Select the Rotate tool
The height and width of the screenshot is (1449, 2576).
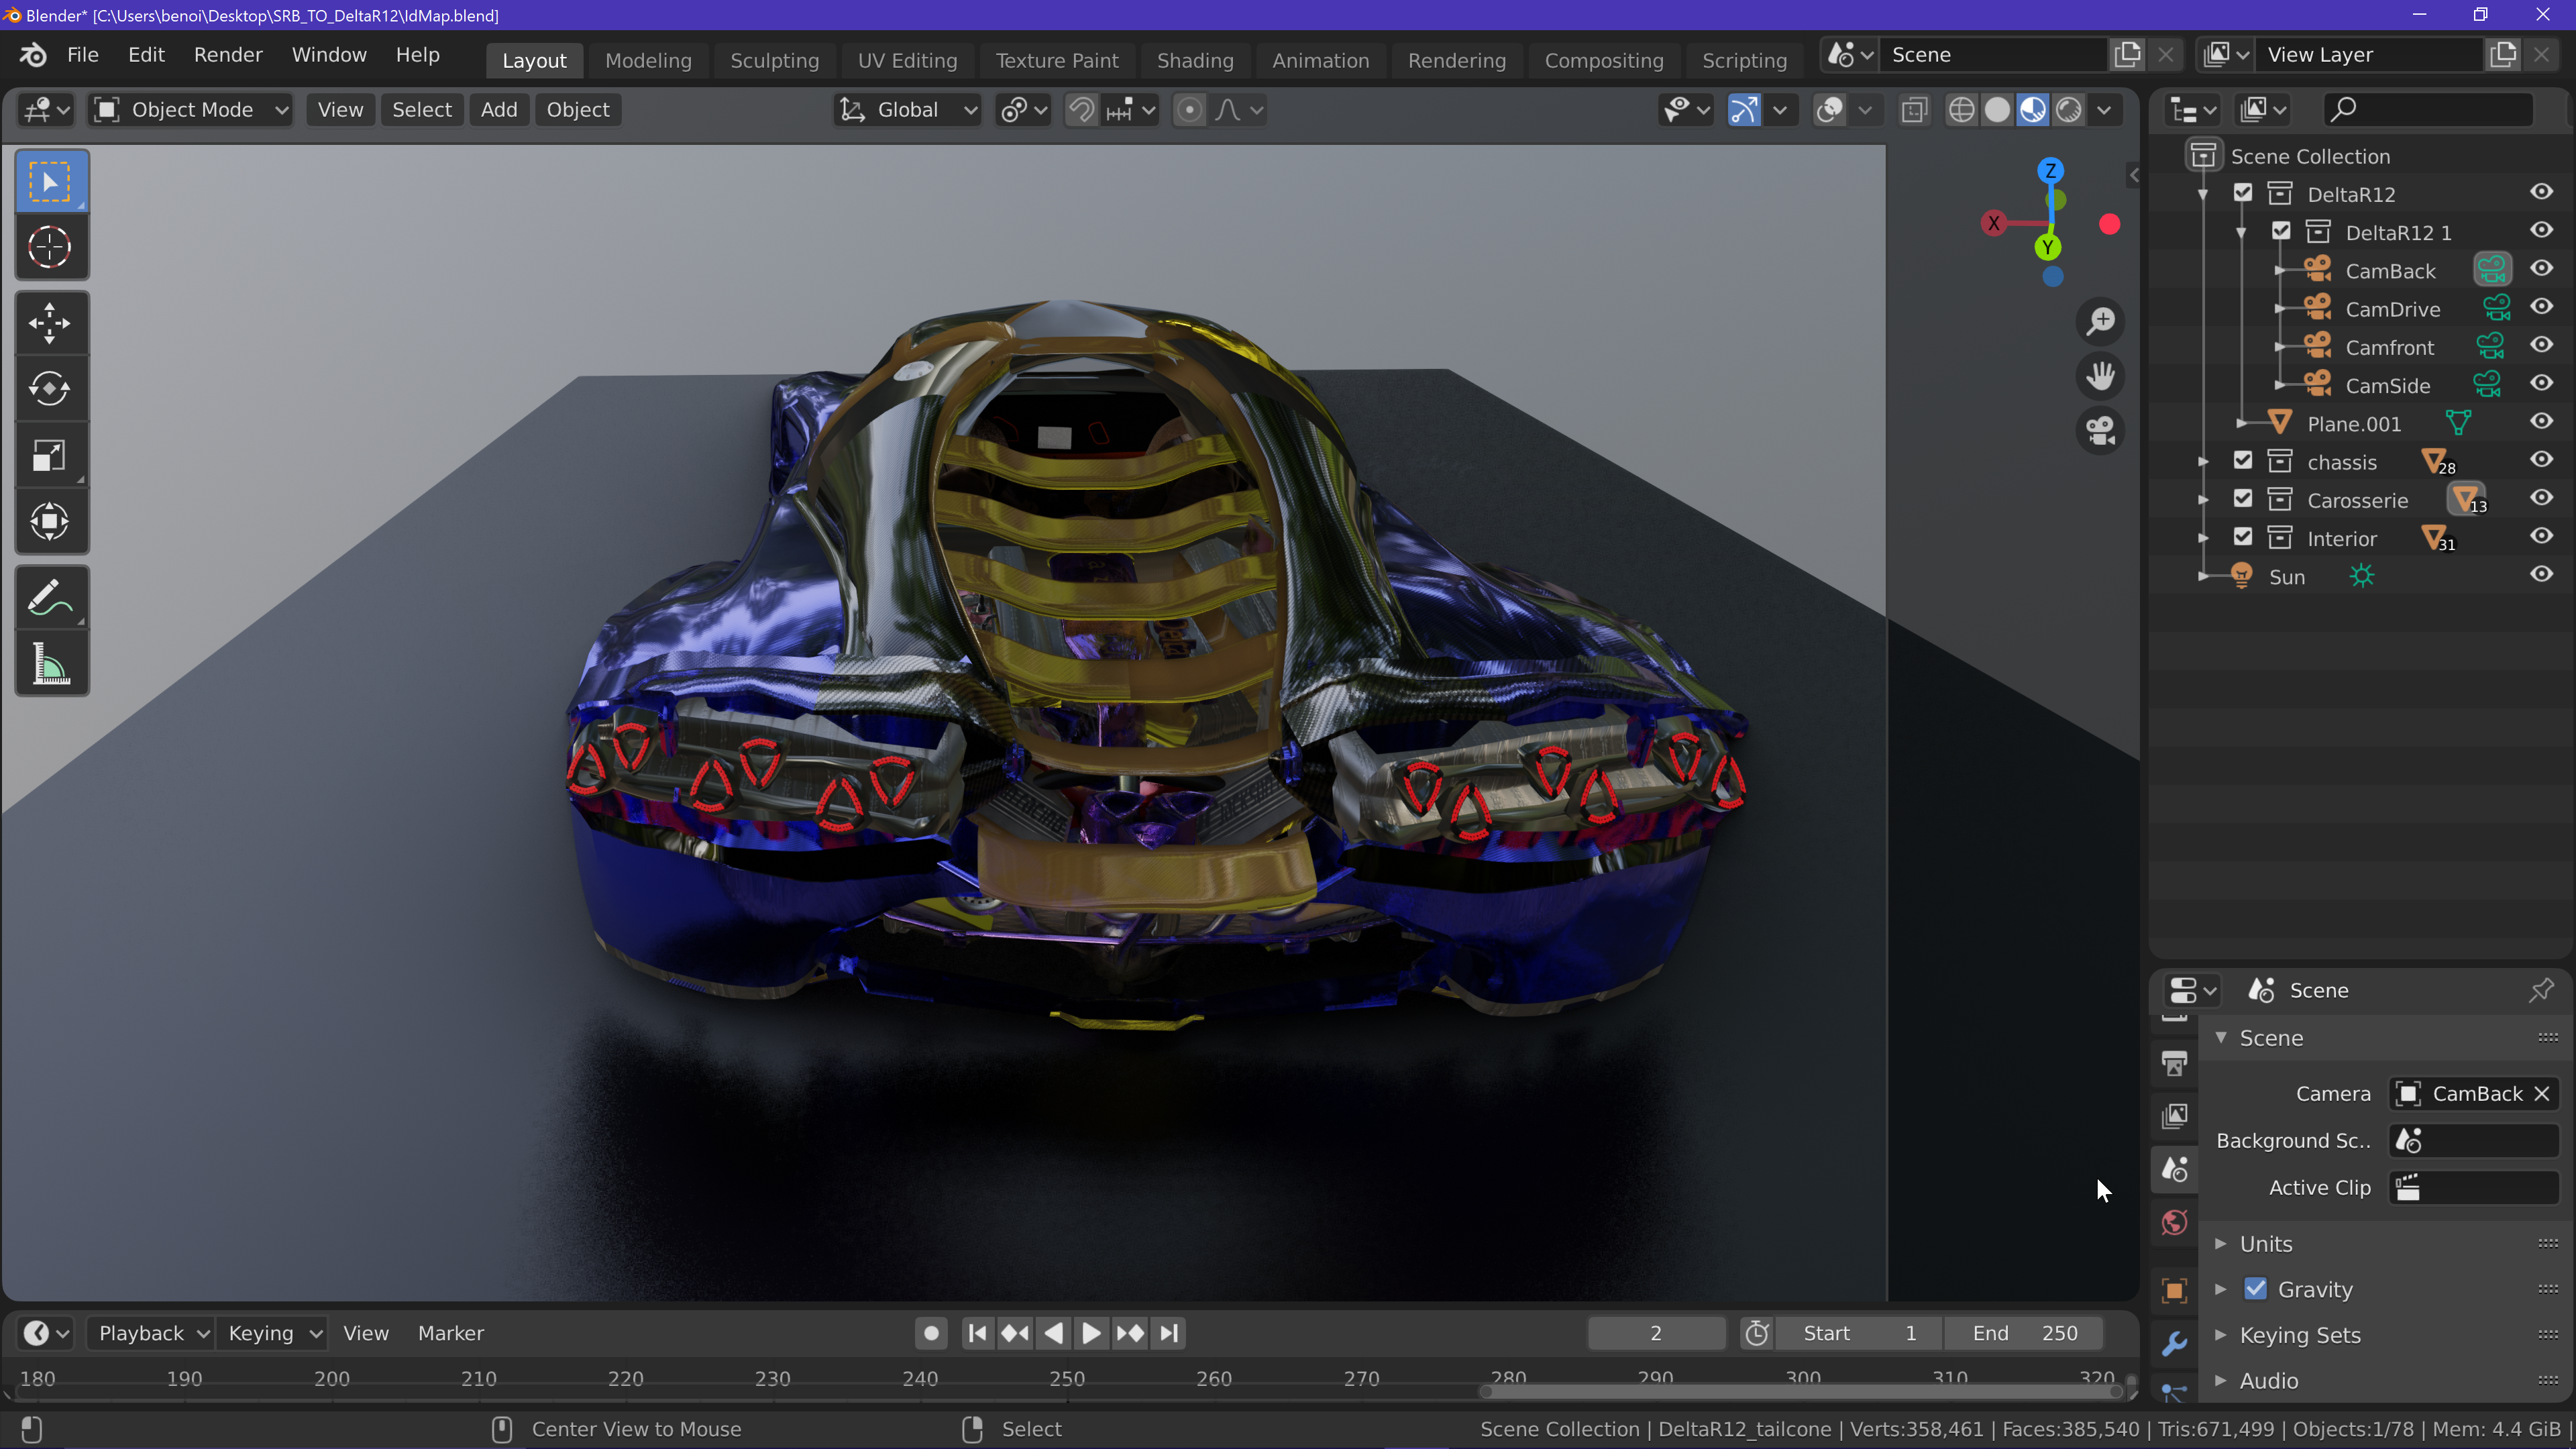pos(50,389)
